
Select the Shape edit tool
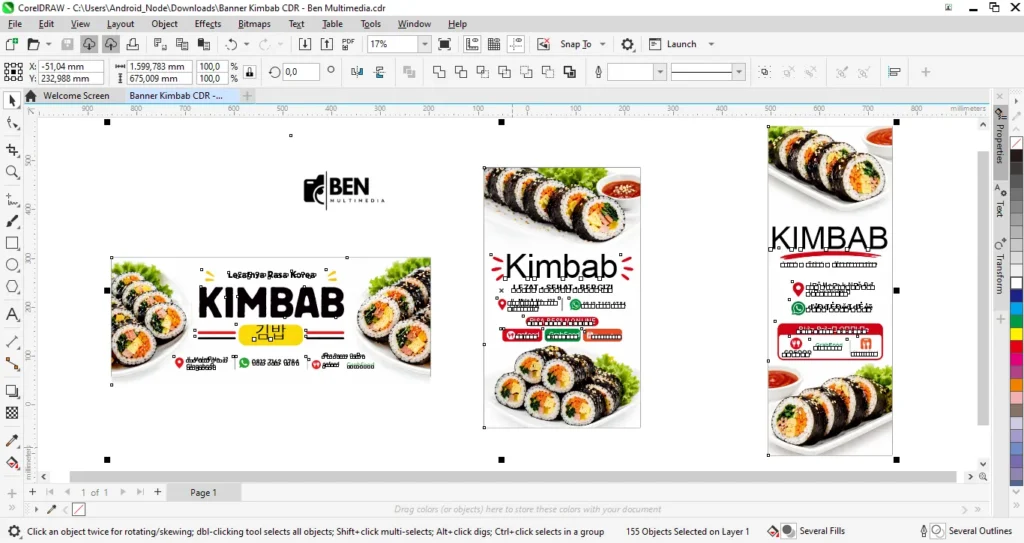click(12, 123)
